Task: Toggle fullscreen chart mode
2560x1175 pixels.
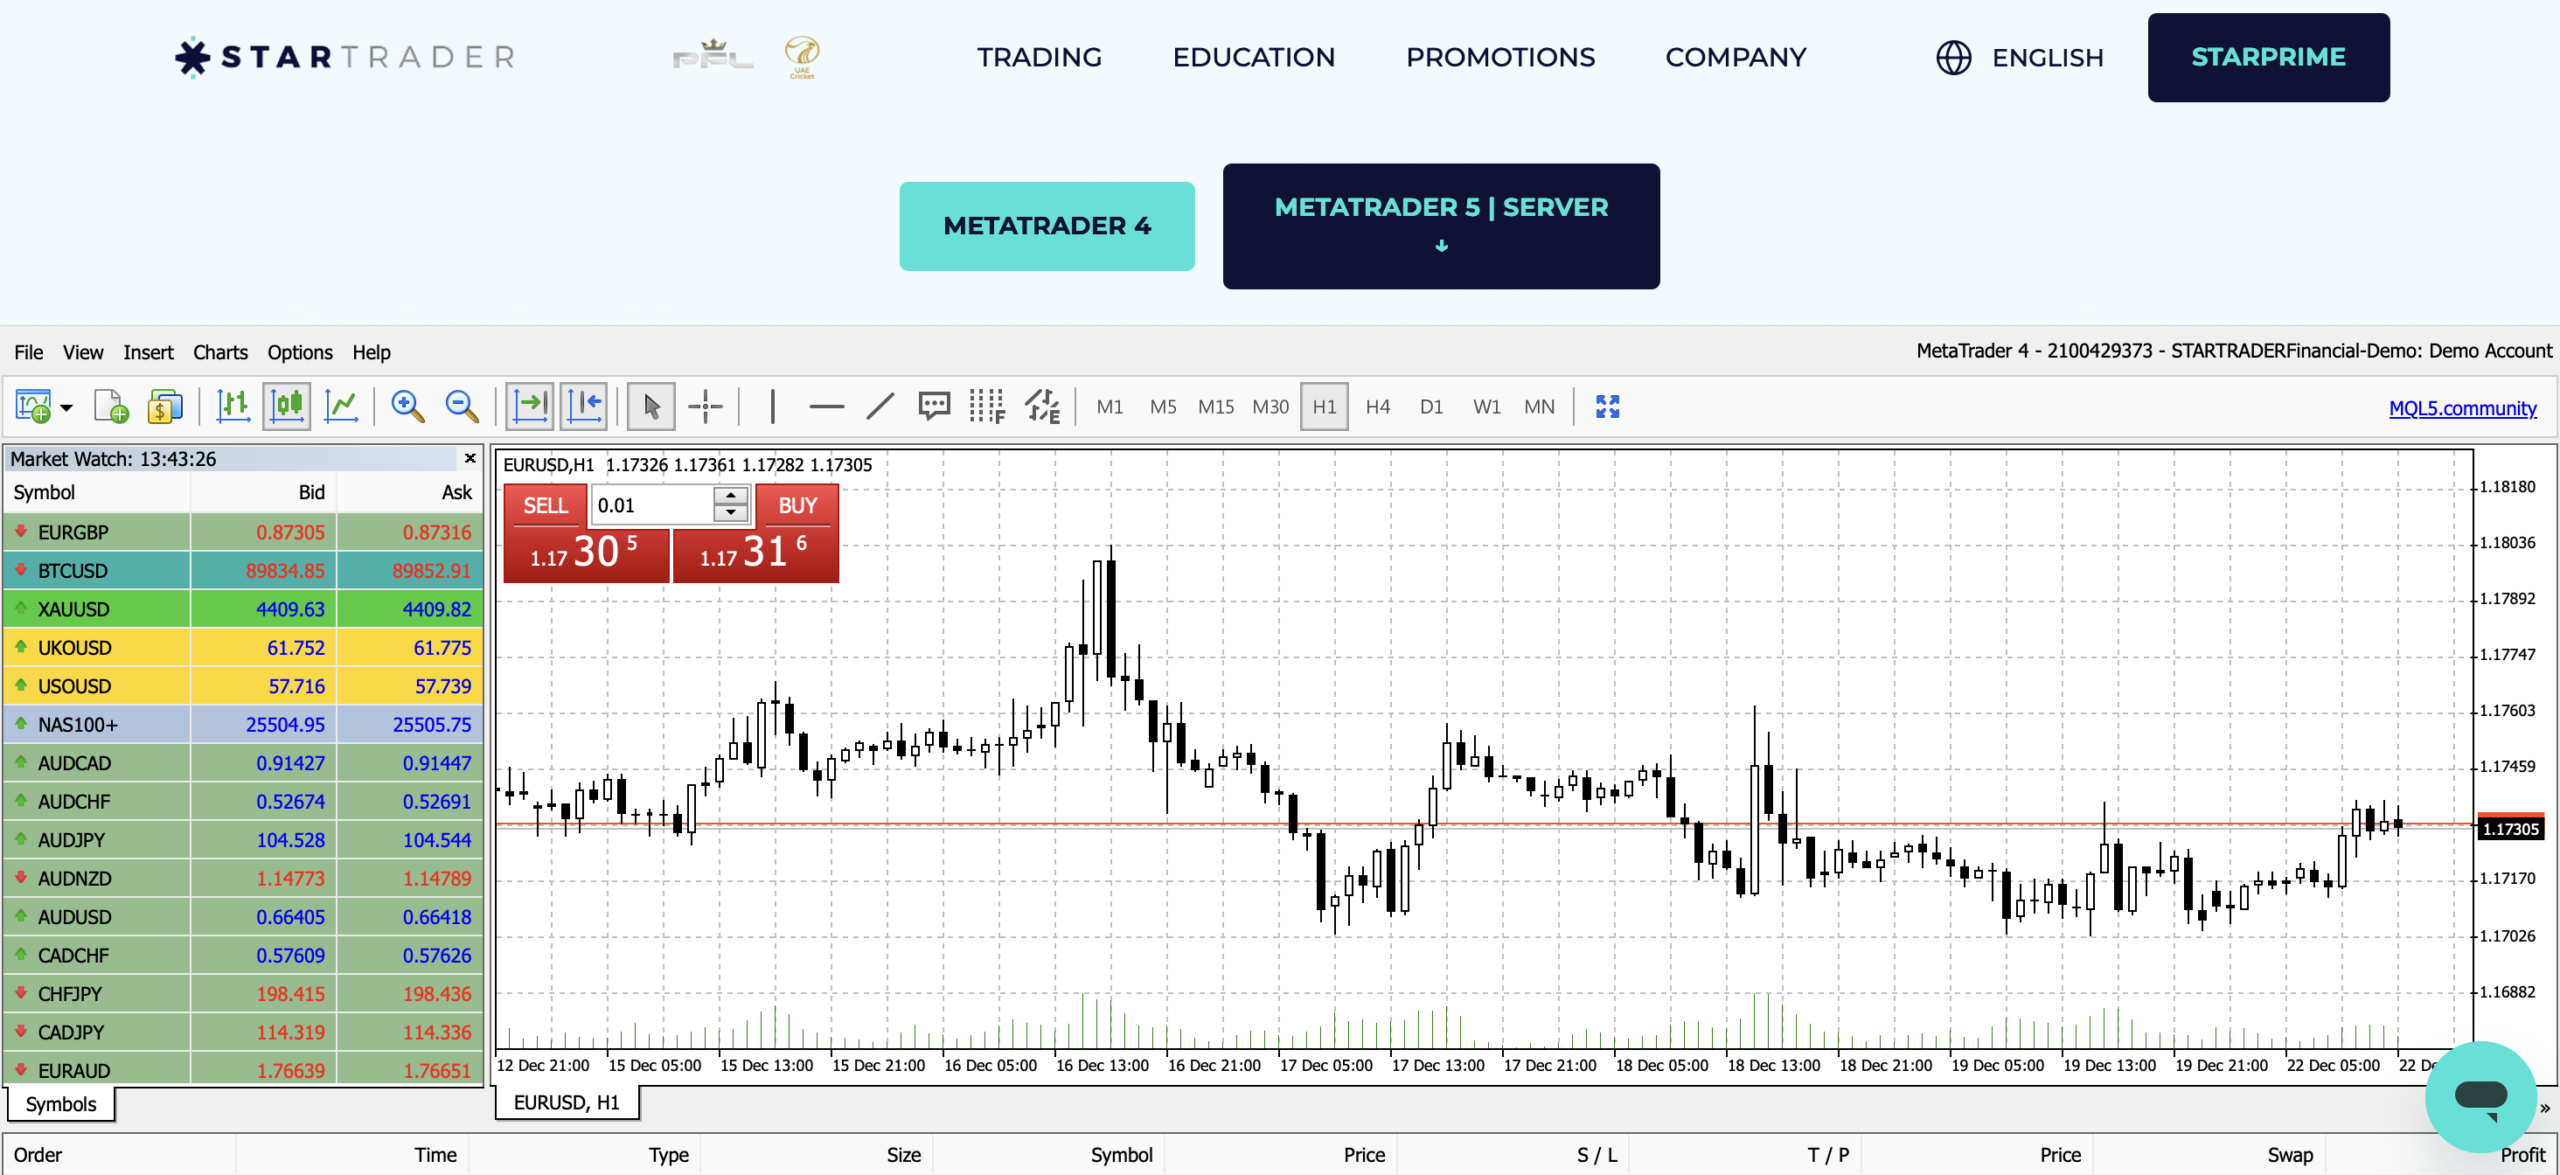Action: [1608, 406]
